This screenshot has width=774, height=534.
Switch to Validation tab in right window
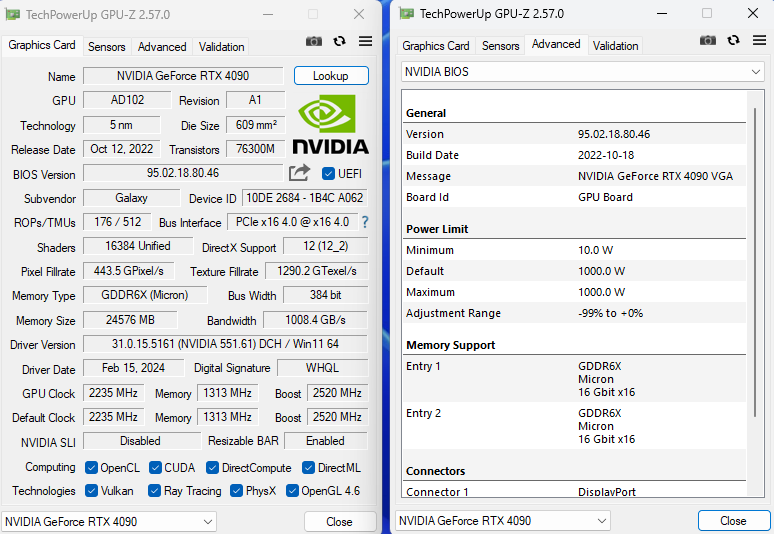coord(616,46)
